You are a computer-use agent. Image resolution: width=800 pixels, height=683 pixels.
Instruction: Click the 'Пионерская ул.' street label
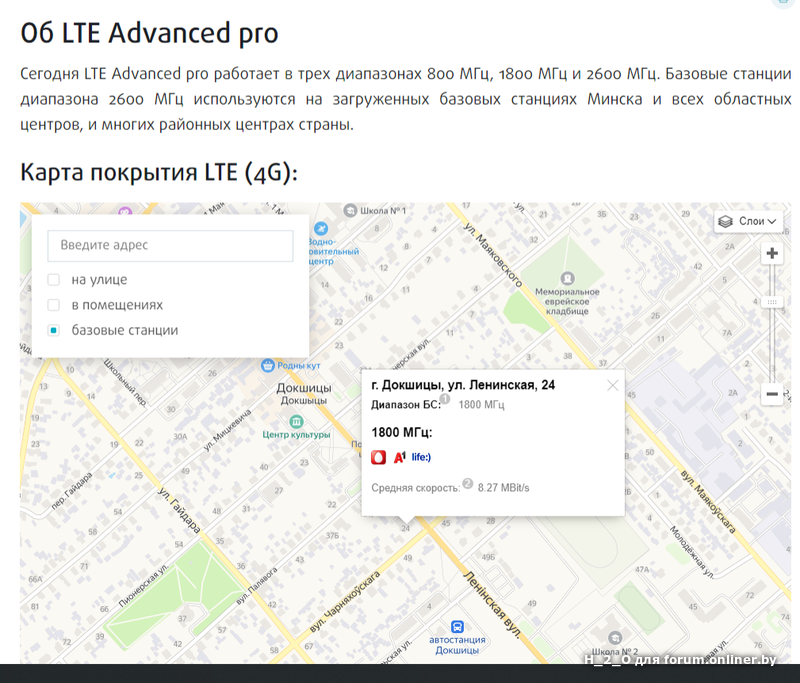[144, 586]
